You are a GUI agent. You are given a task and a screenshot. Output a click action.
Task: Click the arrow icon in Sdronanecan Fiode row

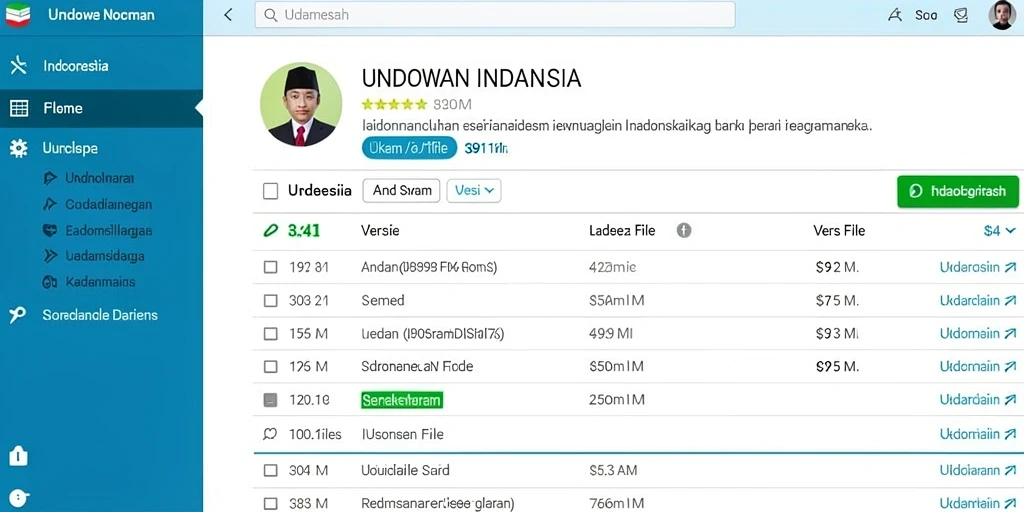[1010, 366]
